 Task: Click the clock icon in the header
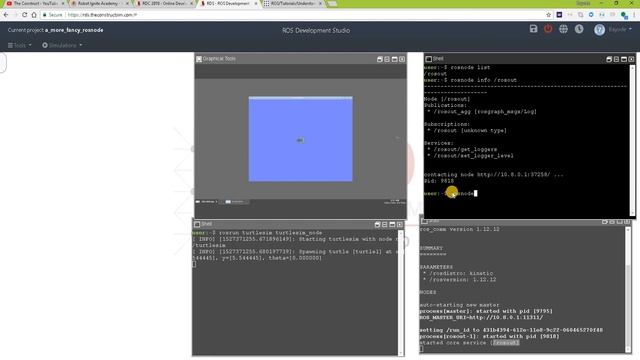[x=579, y=29]
